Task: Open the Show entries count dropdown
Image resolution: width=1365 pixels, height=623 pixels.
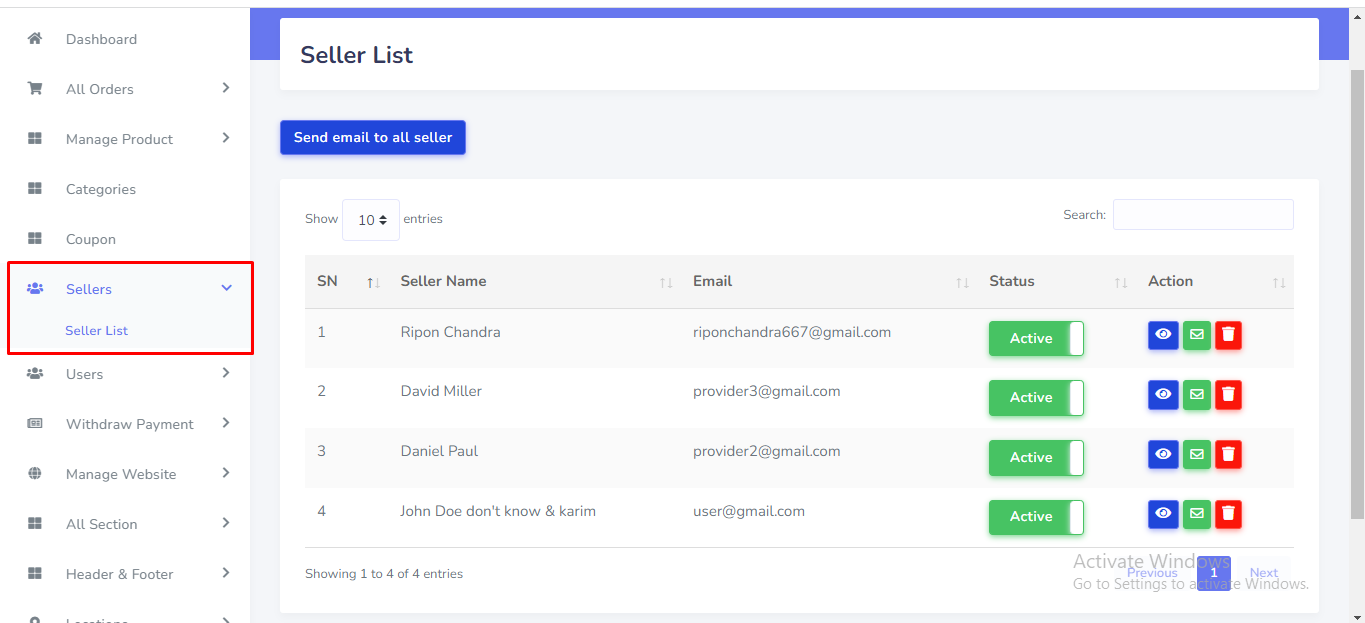Action: tap(371, 220)
